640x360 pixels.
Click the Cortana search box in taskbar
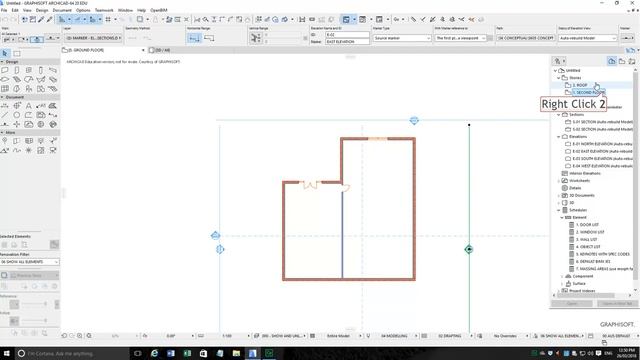pos(72,353)
